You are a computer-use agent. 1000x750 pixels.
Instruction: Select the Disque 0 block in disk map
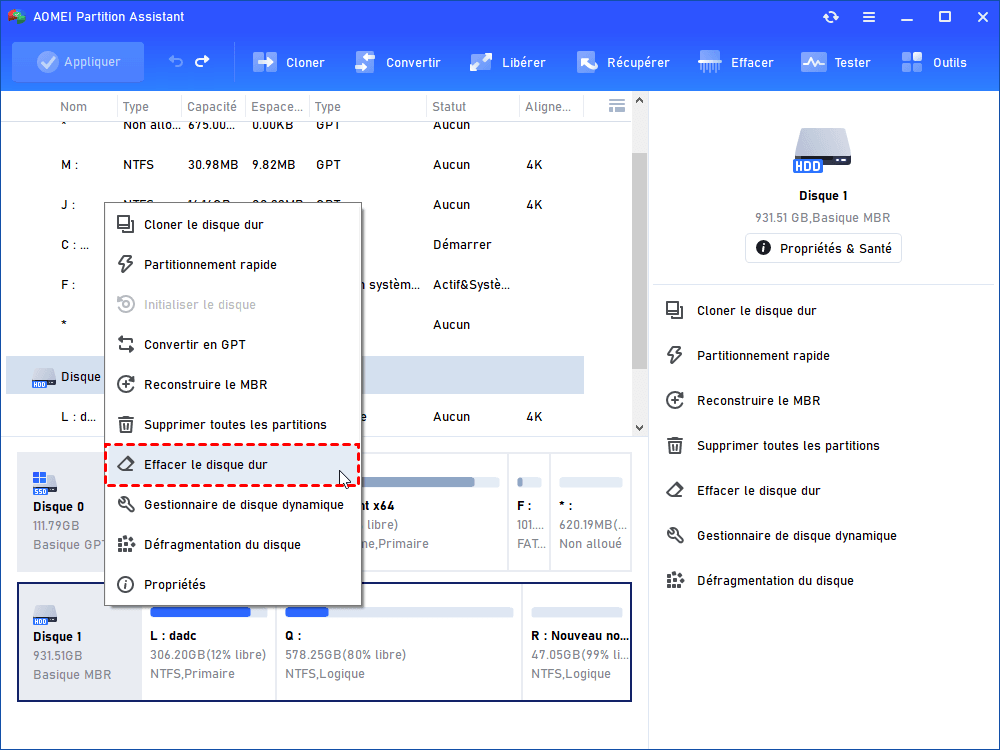tap(61, 512)
